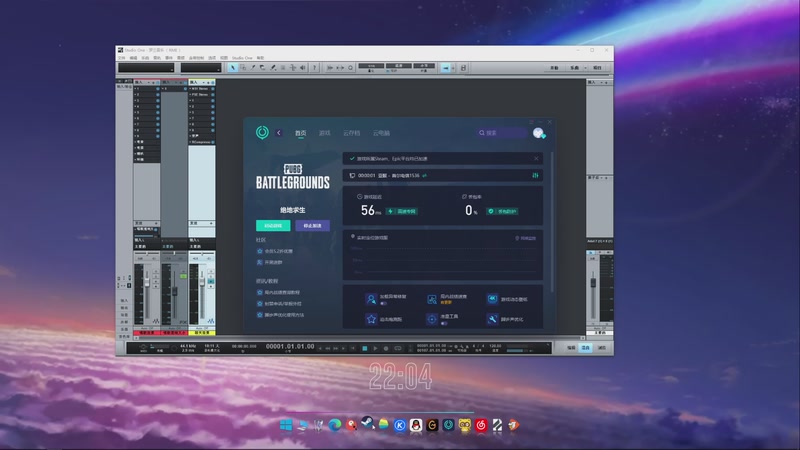Select the Range tool in Studio One toolbar
800x450 pixels.
click(x=243, y=67)
